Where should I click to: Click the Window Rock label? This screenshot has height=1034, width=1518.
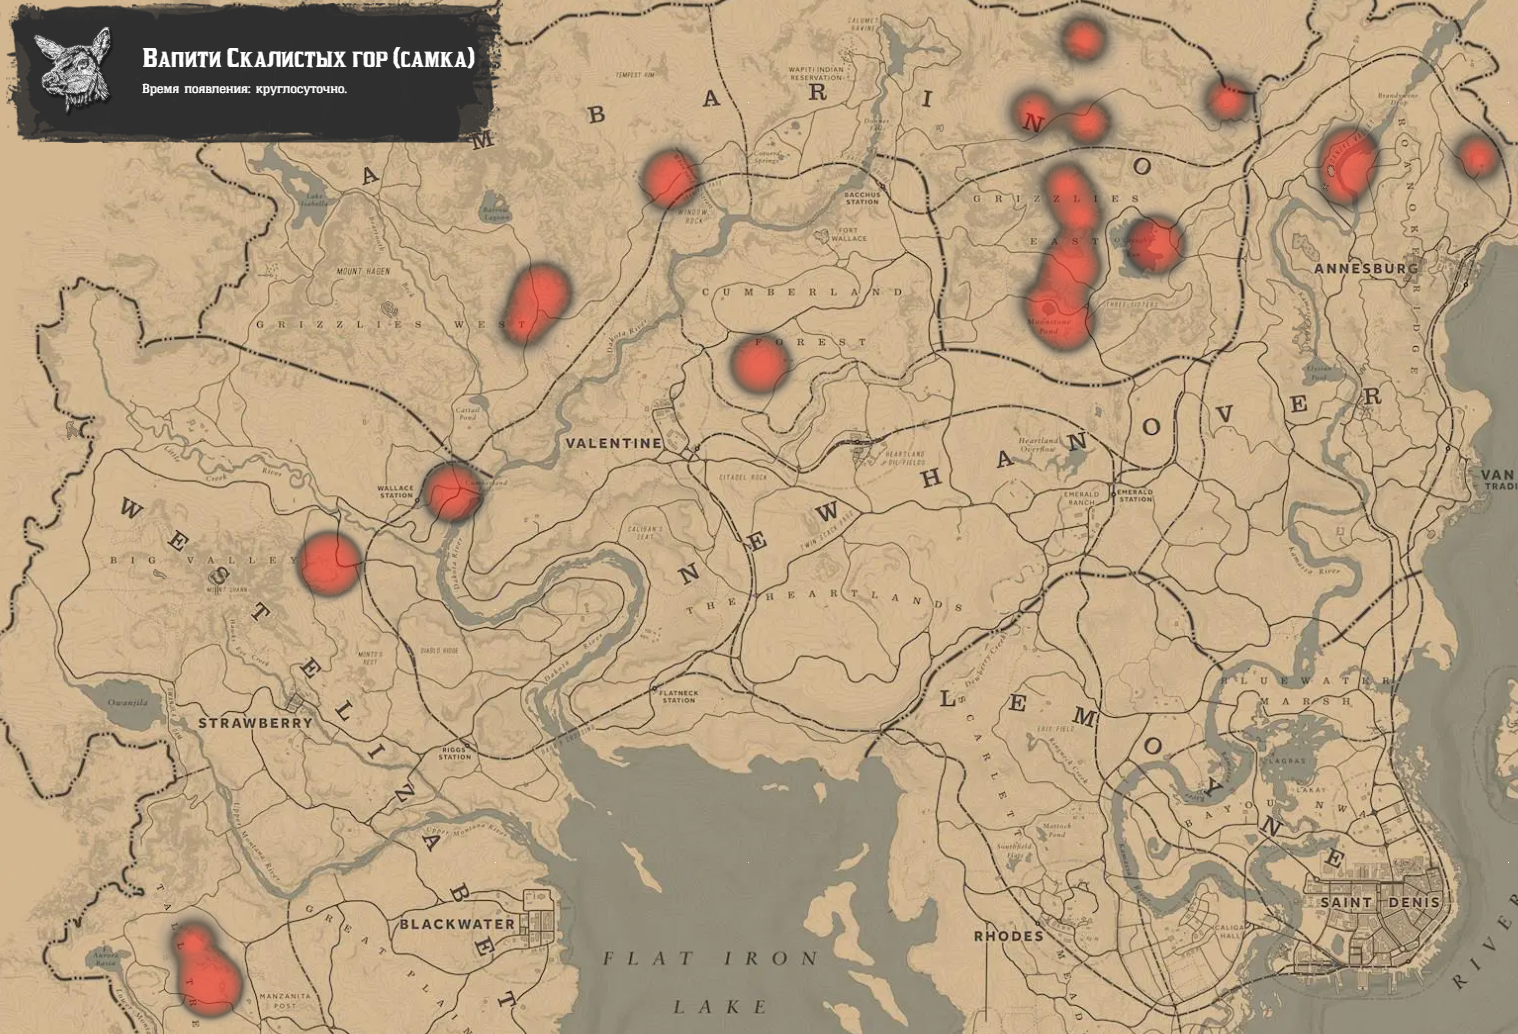point(693,216)
